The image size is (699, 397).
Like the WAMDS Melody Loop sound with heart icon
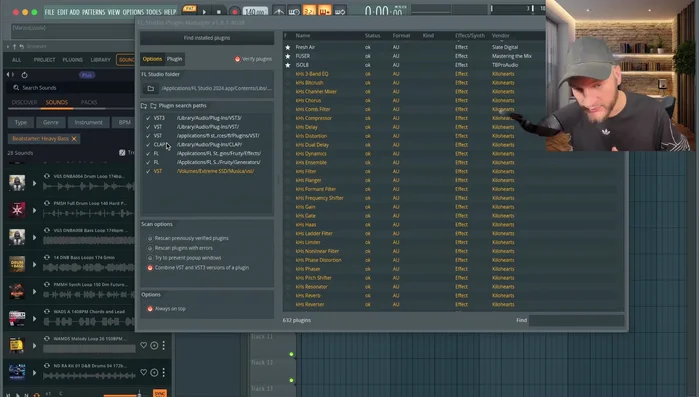(x=144, y=345)
